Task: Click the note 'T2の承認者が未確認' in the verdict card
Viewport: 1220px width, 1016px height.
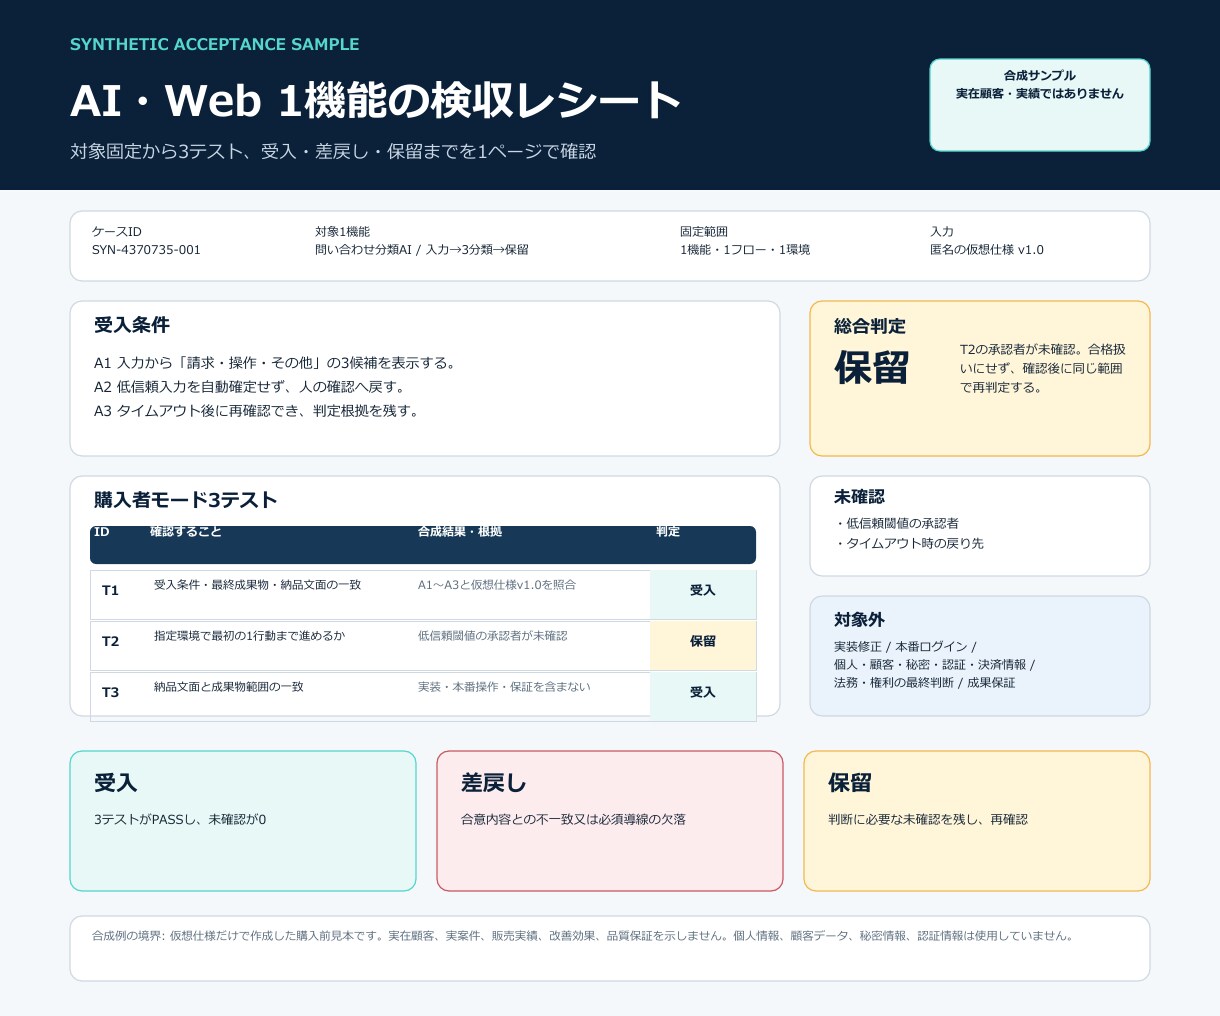Action: pos(1043,368)
